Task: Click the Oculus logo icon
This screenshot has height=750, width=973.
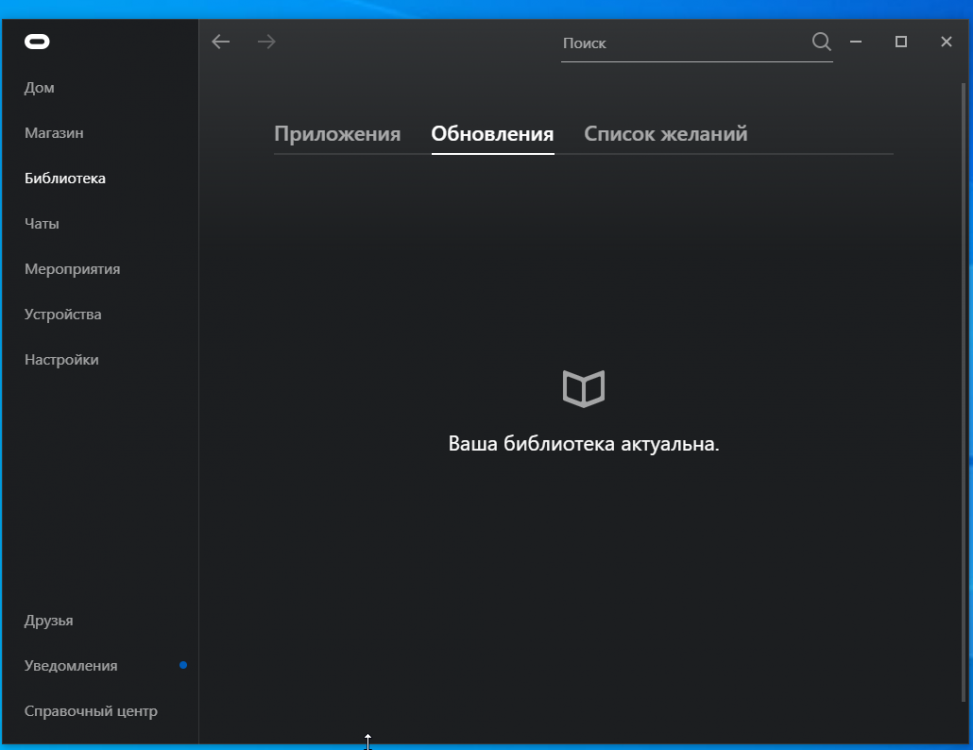Action: [37, 42]
